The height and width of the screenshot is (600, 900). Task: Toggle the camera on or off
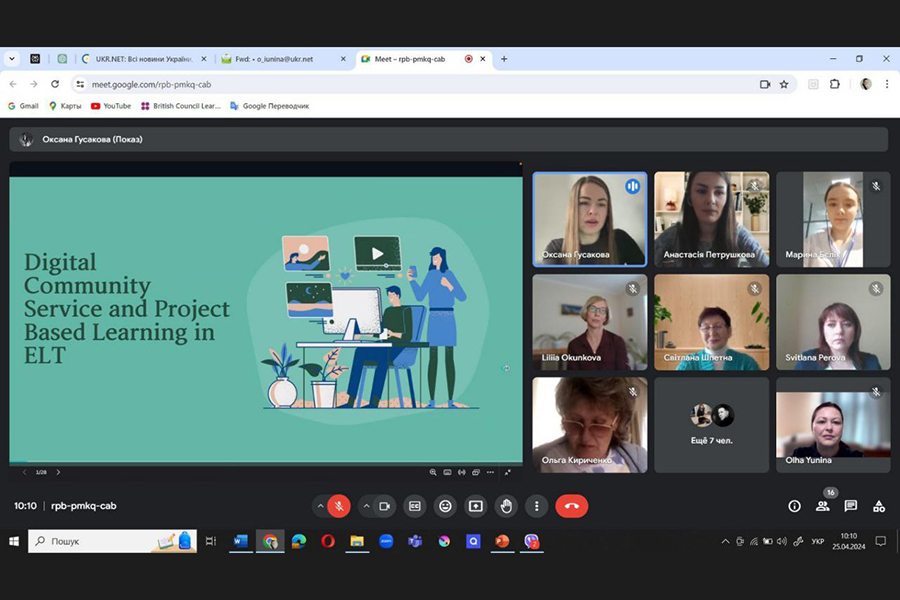pos(385,506)
